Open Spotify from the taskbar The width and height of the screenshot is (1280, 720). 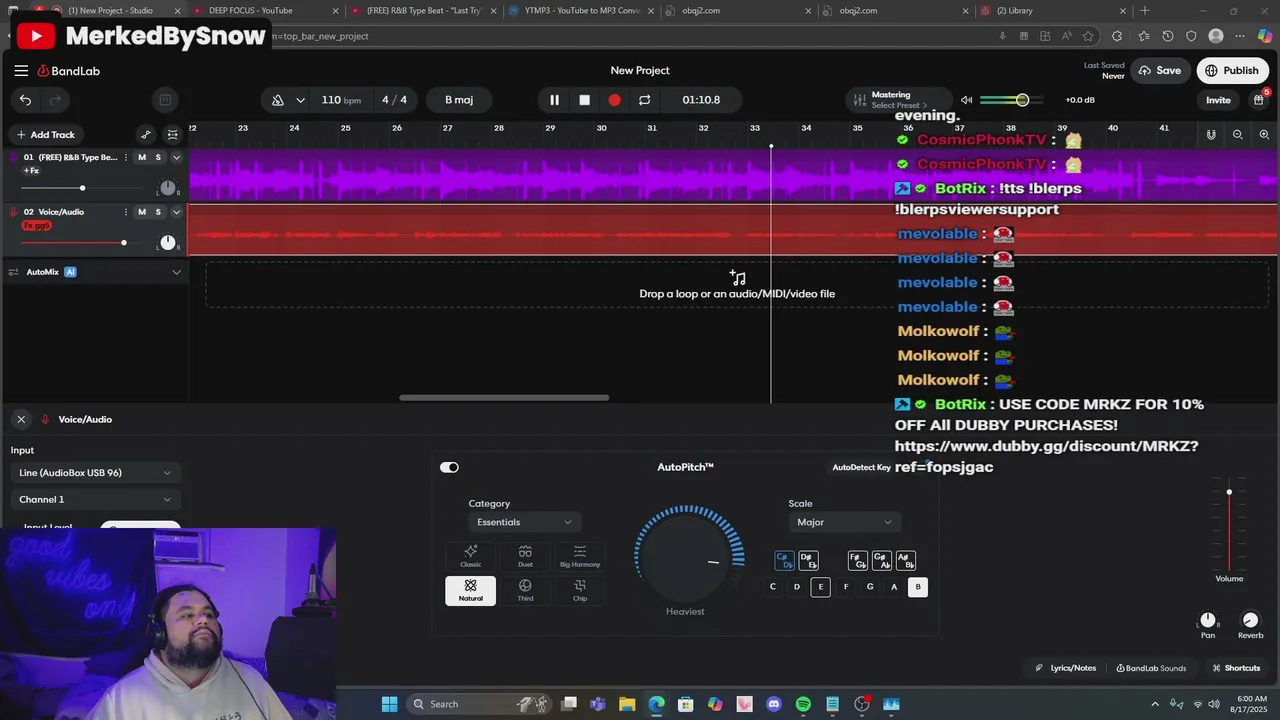point(803,704)
